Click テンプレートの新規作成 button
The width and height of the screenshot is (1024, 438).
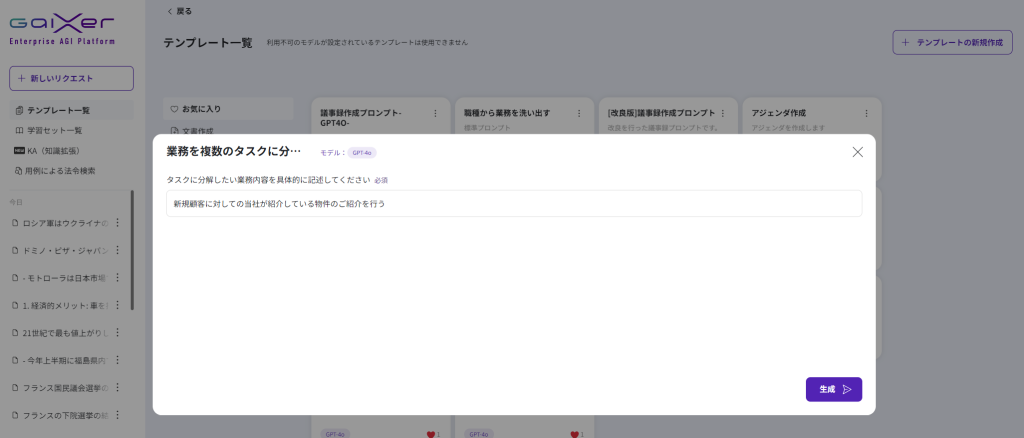point(952,42)
